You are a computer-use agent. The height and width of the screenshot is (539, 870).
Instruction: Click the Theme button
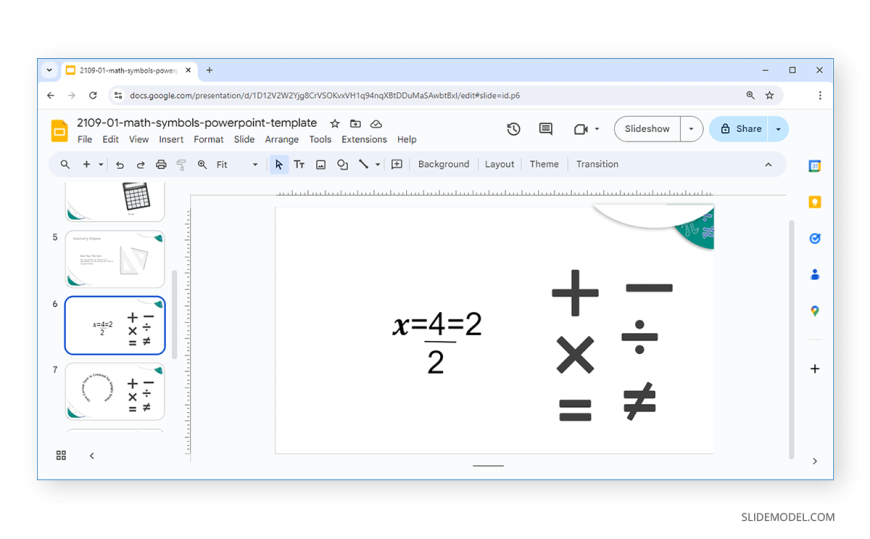(x=544, y=164)
